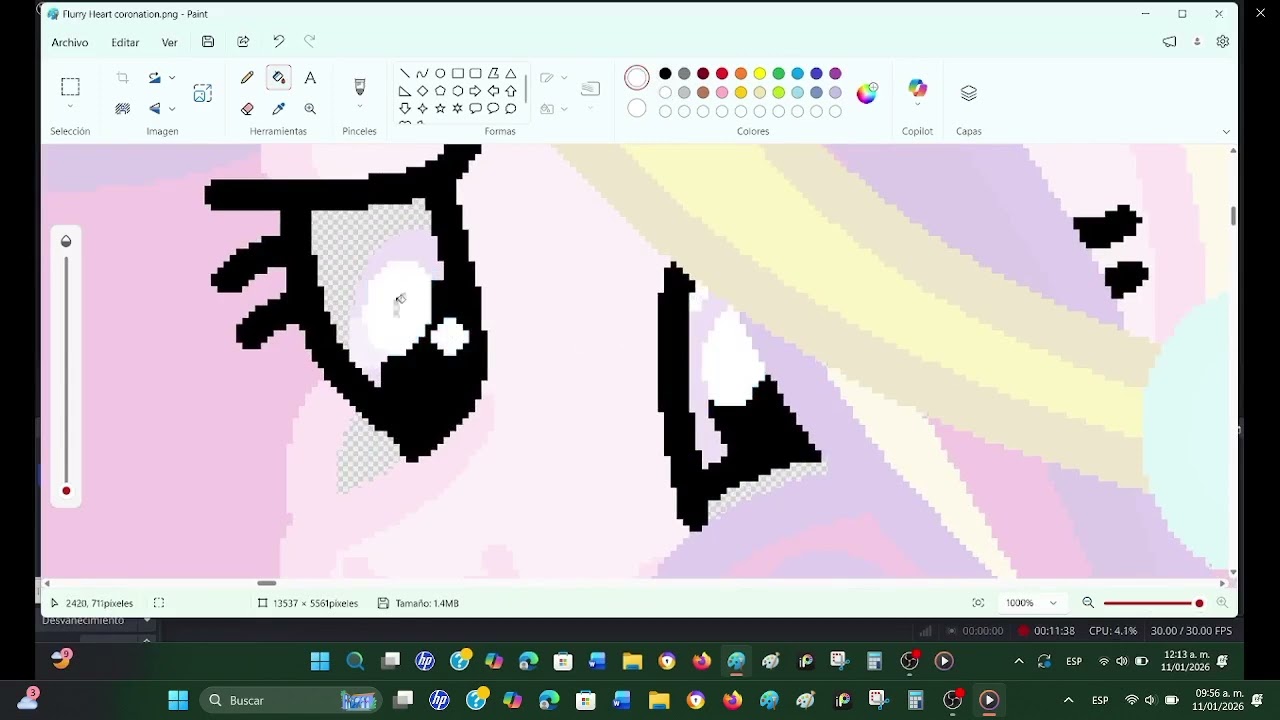Click zoom out magnifier in status bar
The height and width of the screenshot is (720, 1280).
(x=1088, y=603)
